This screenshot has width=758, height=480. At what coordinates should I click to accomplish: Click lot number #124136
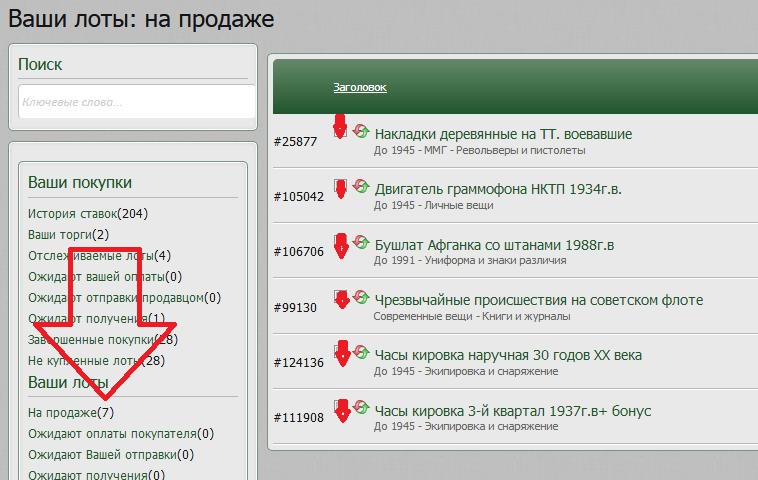(x=299, y=363)
